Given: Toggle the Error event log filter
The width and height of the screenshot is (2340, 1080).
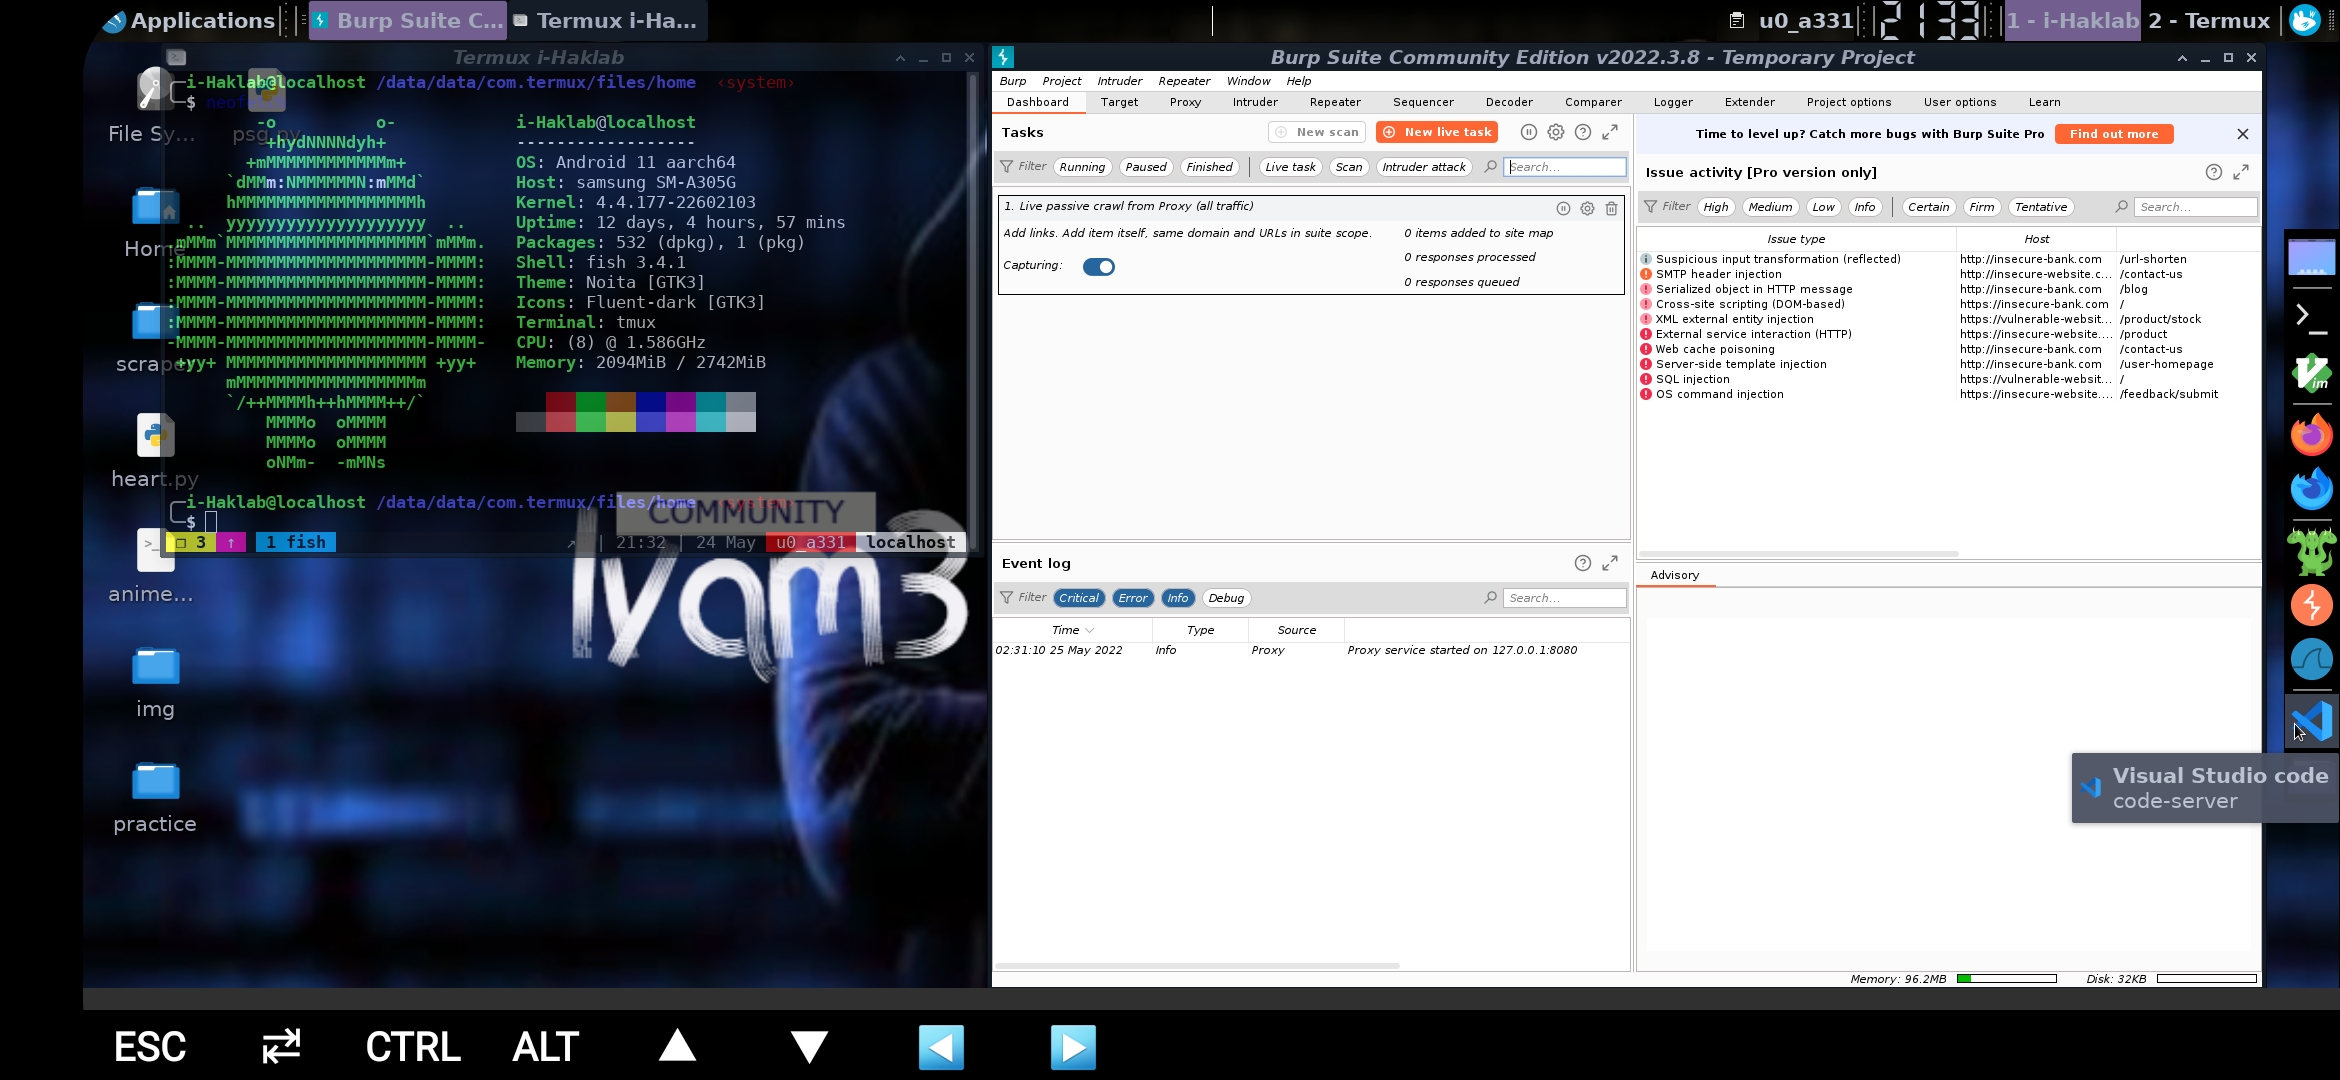Looking at the screenshot, I should pos(1132,598).
